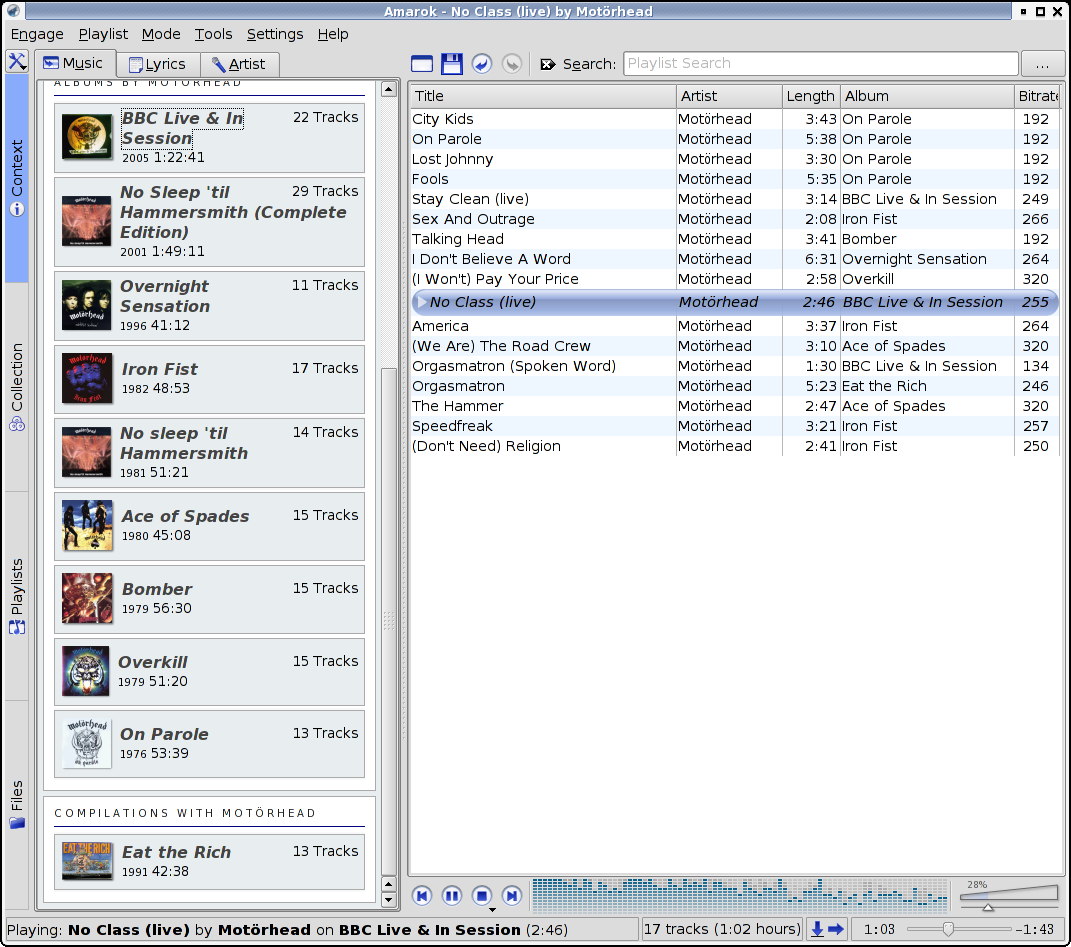The image size is (1071, 947).
Task: Open the Mode menu
Action: 161,34
